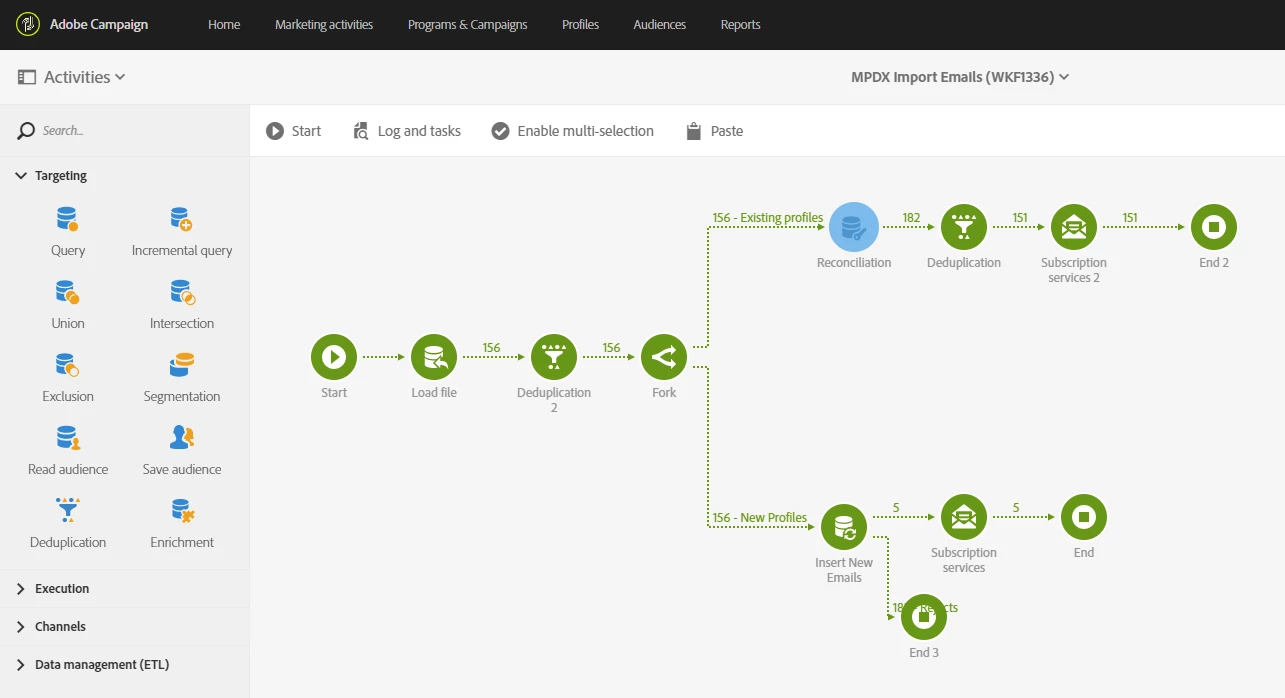Expand the Execution section
The image size is (1285, 698).
click(x=22, y=589)
